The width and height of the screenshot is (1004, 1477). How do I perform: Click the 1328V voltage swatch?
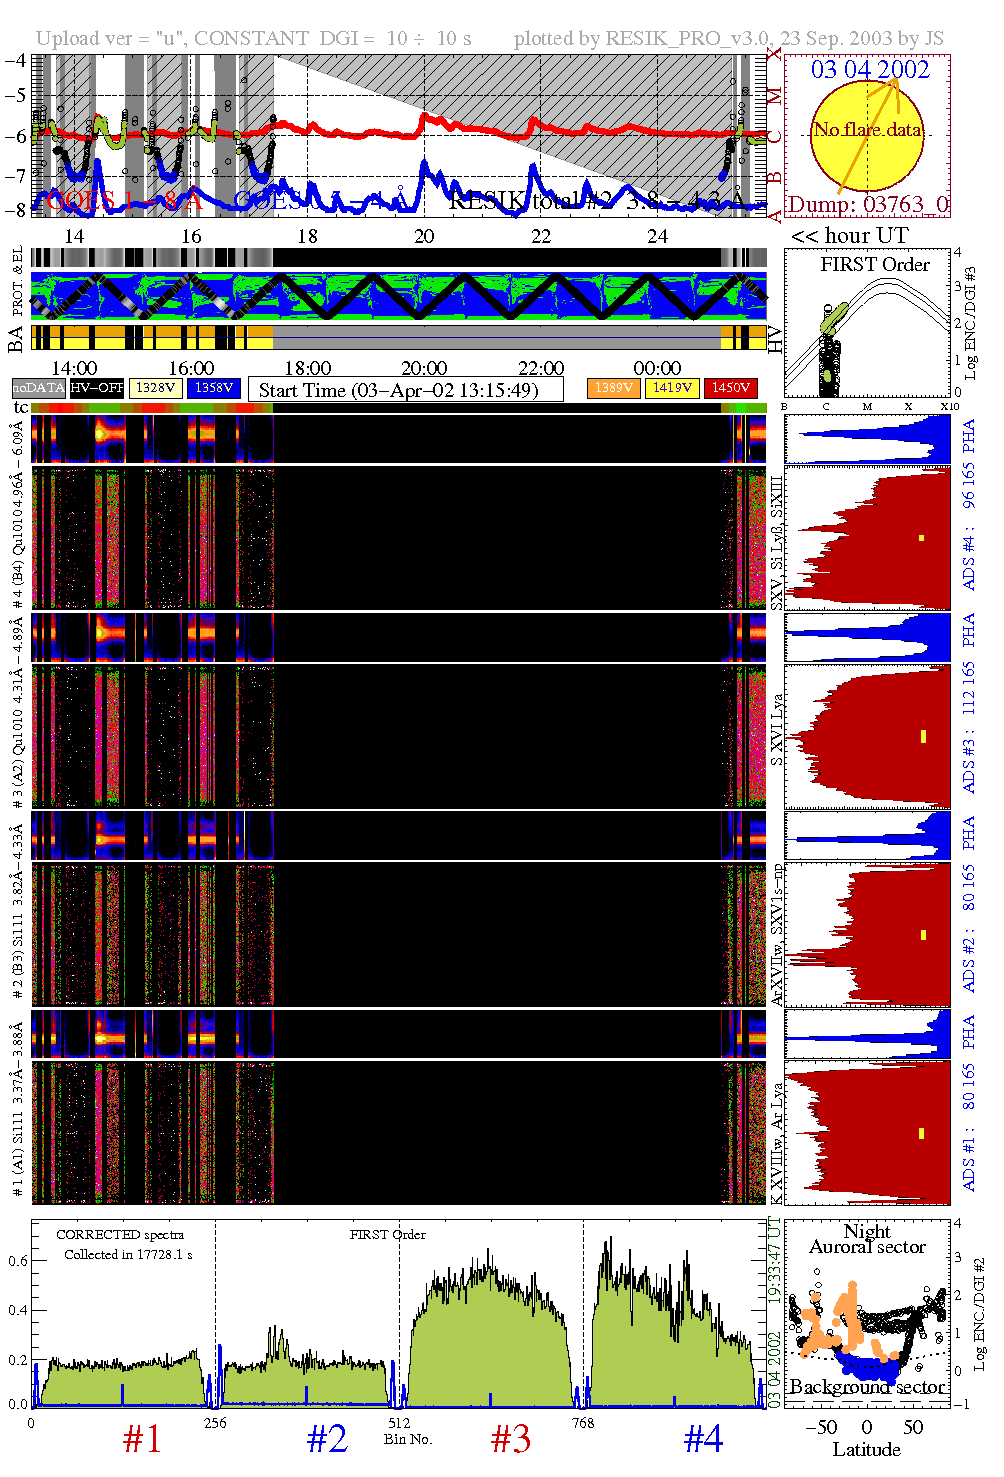pos(155,388)
